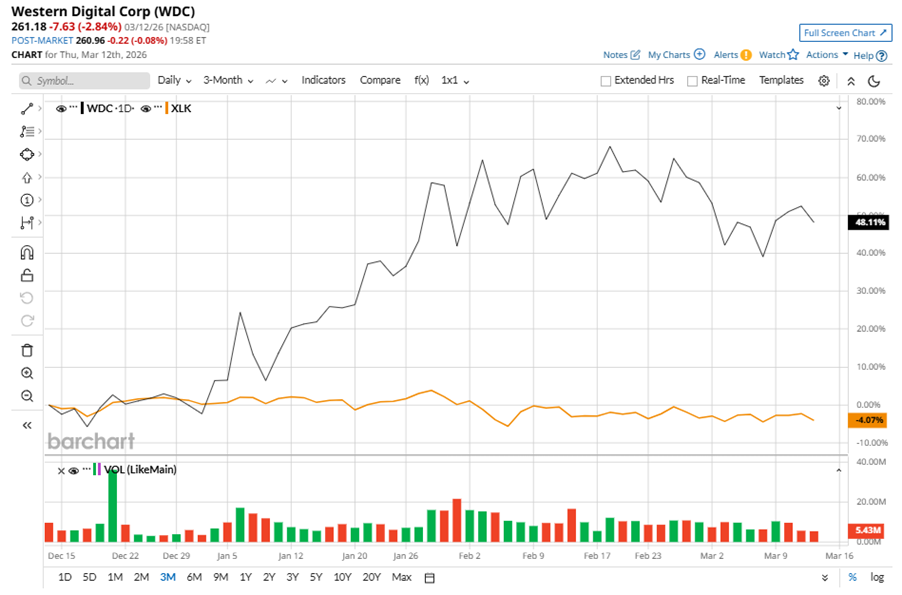Click the VOL green-purple color marker
Image resolution: width=902 pixels, height=595 pixels.
(97, 470)
